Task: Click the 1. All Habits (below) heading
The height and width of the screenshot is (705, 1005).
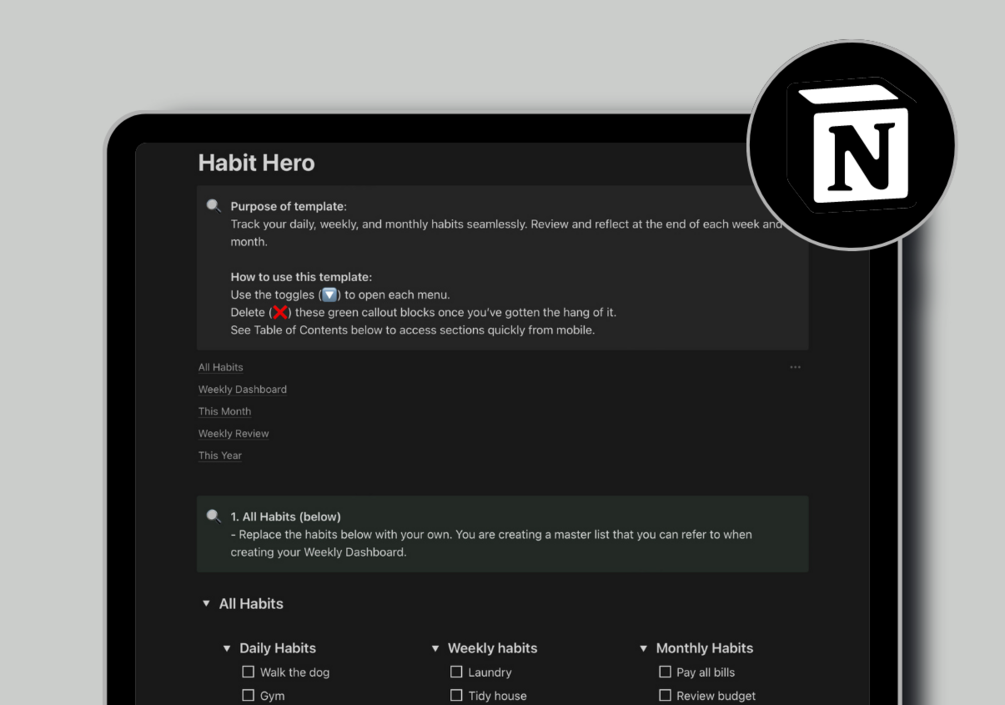Action: click(286, 517)
